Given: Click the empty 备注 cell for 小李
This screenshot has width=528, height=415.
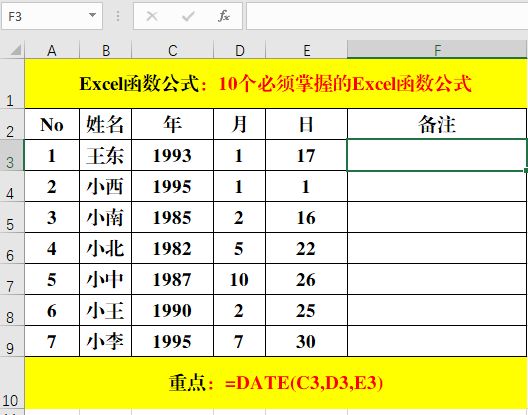Looking at the screenshot, I should point(437,341).
